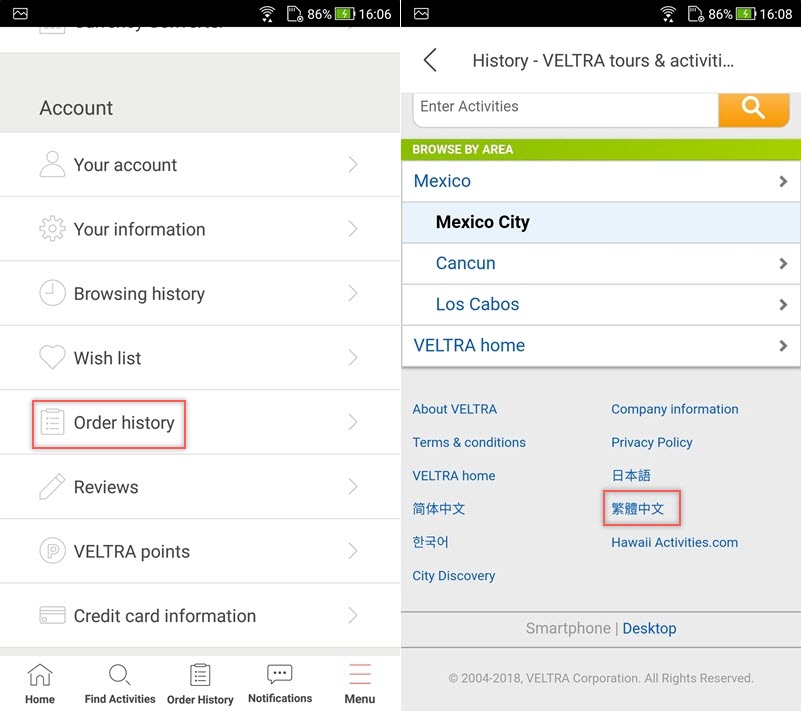The width and height of the screenshot is (801, 711).
Task: Open About VELTRA link
Action: click(454, 409)
